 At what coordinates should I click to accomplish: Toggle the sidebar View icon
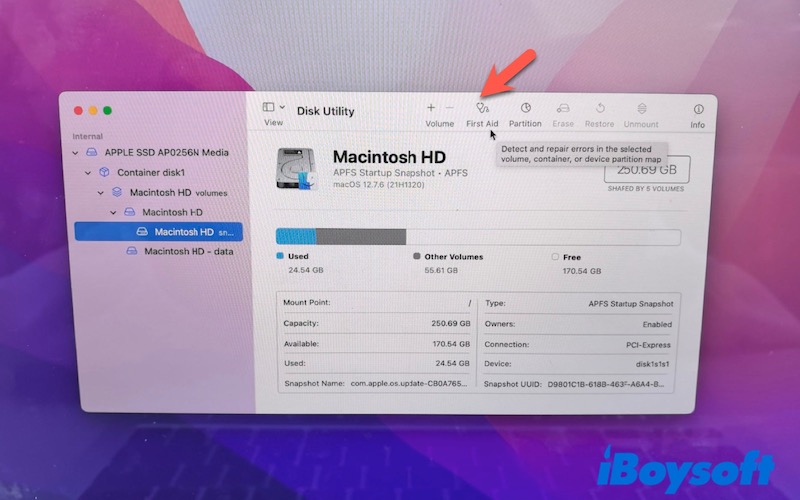tap(268, 107)
